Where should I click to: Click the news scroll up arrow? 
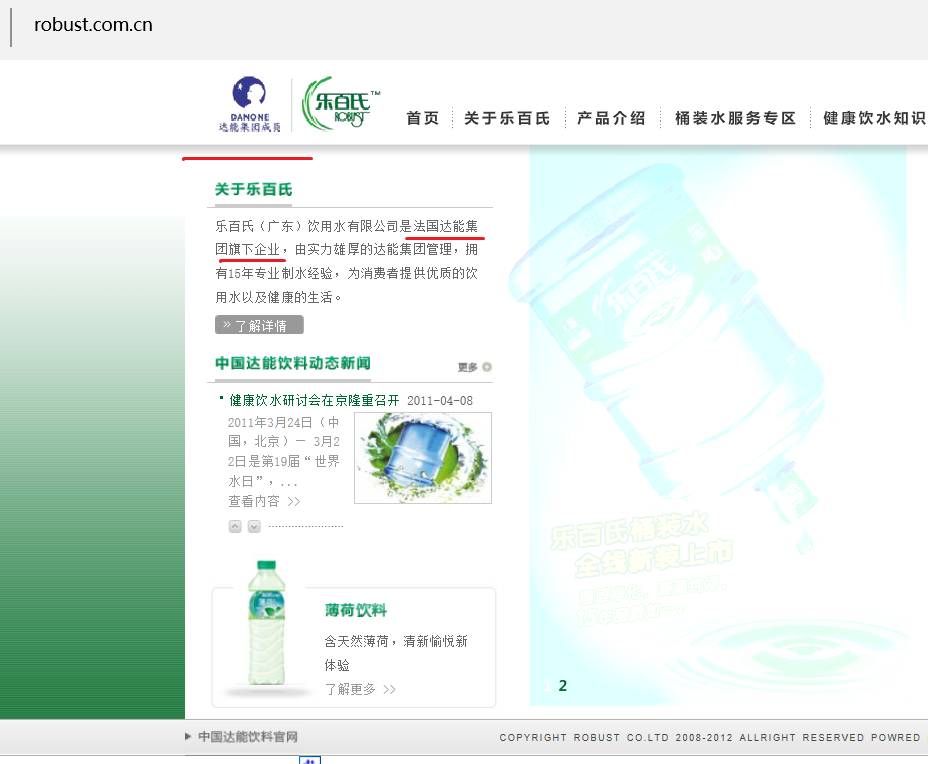tap(235, 526)
